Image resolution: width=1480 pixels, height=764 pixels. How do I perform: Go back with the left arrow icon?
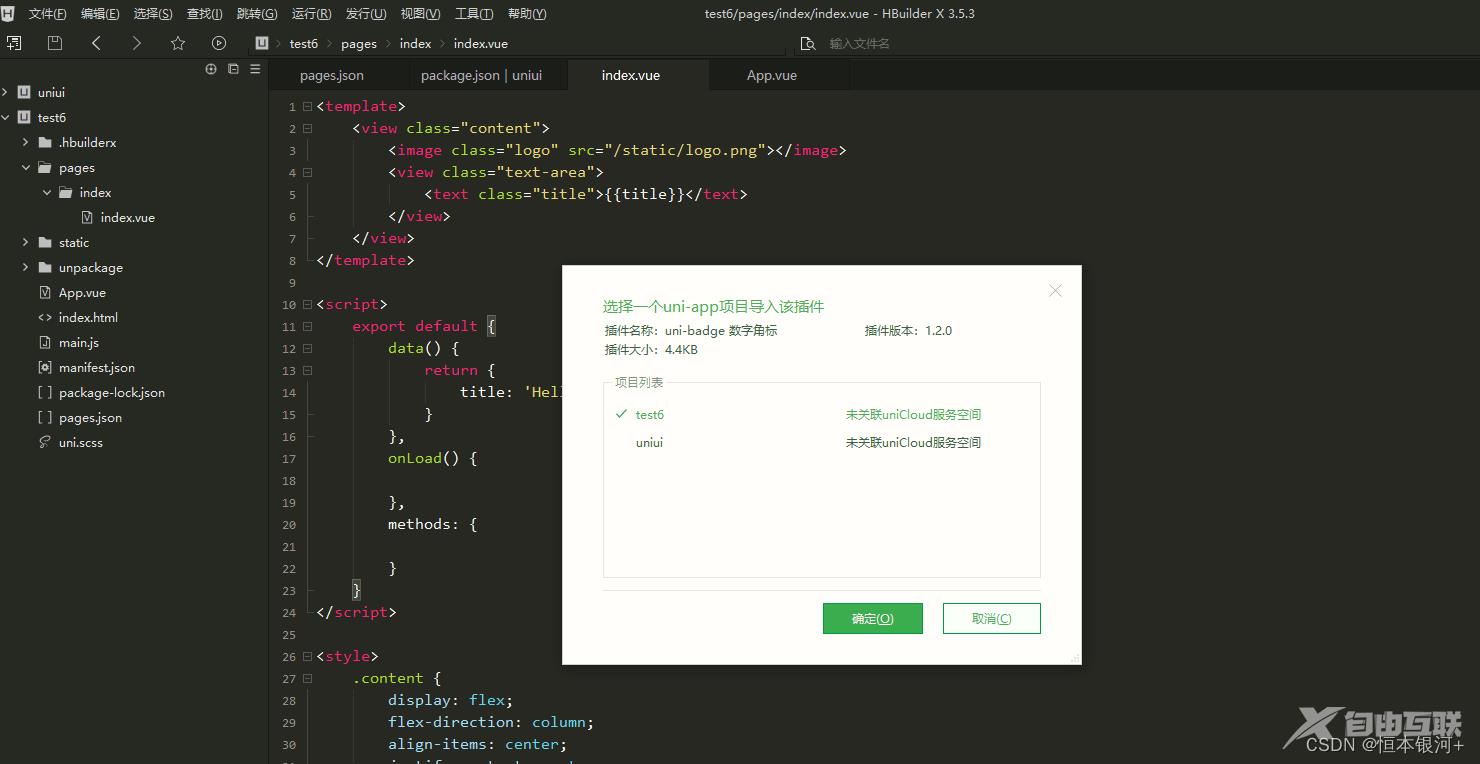click(96, 43)
